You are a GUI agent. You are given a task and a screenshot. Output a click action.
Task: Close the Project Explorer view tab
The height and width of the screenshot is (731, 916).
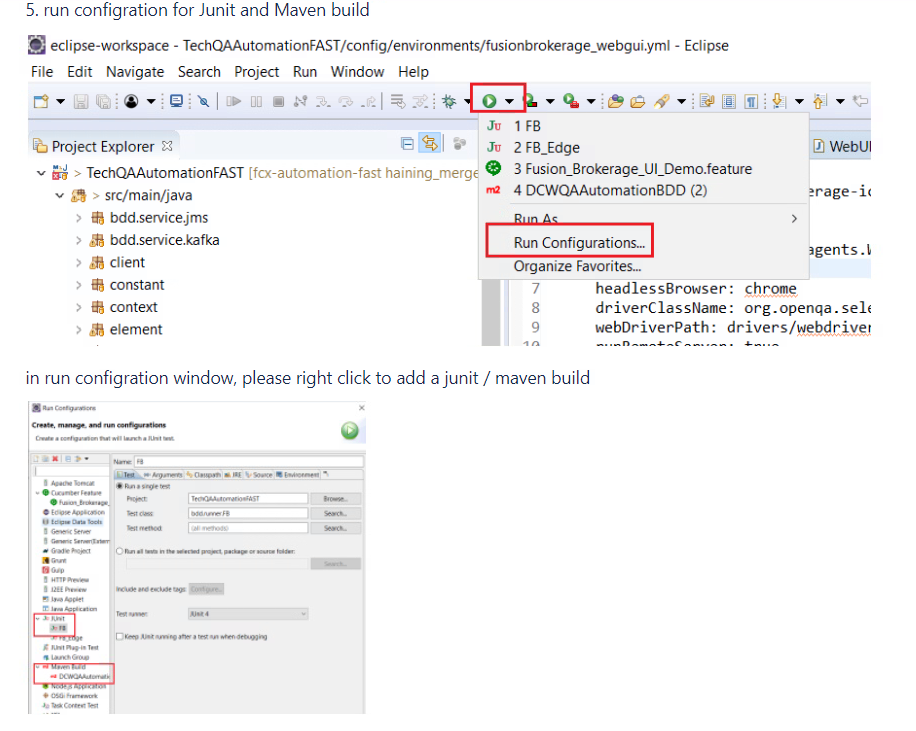pos(167,146)
